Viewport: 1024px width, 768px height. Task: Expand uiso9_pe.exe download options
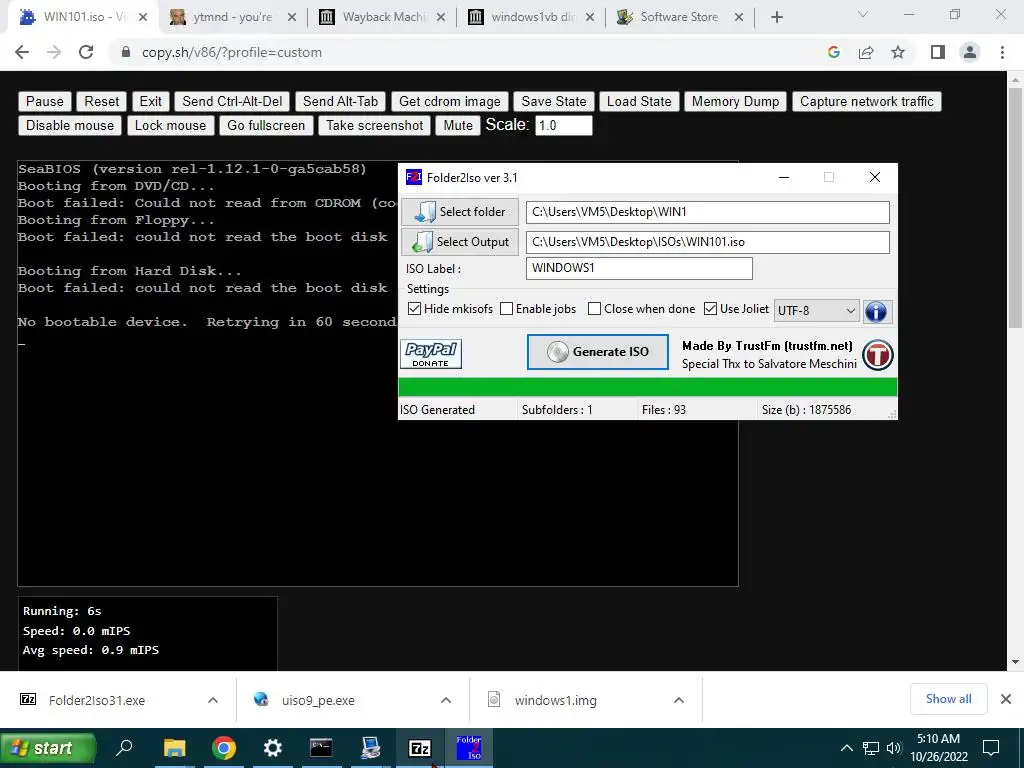[x=446, y=700]
